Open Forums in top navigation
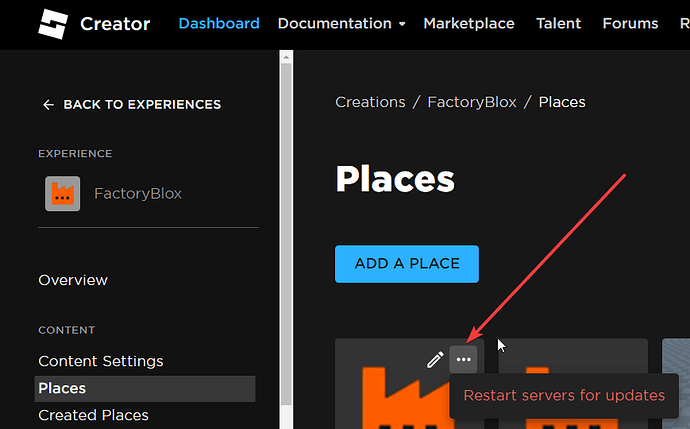The width and height of the screenshot is (690, 429). [x=630, y=23]
